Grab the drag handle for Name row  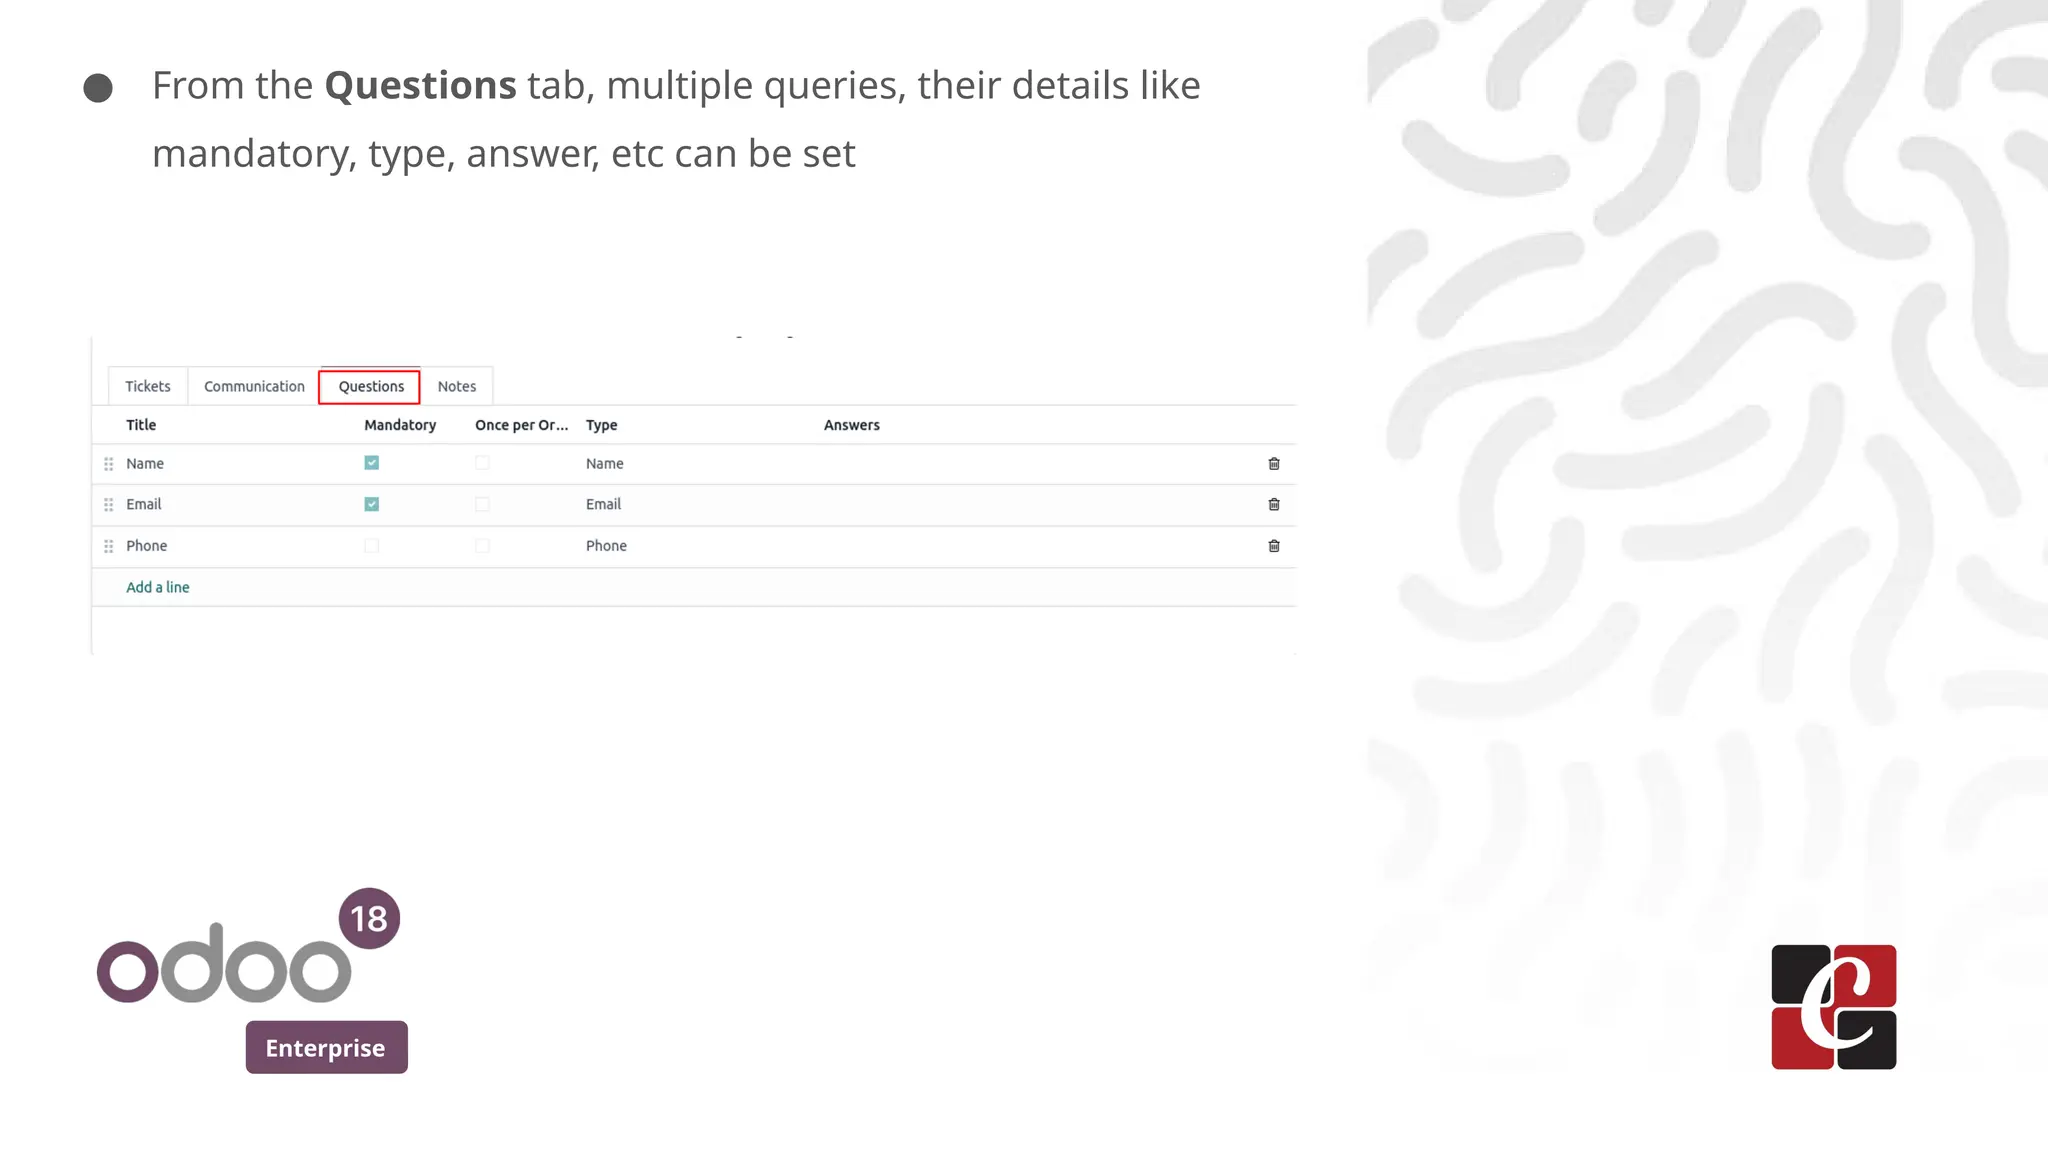(109, 464)
